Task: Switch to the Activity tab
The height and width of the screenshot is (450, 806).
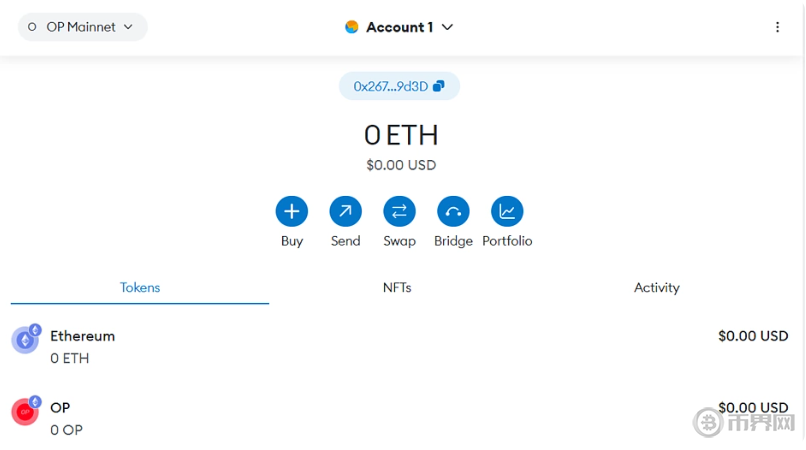Action: pyautogui.click(x=656, y=287)
